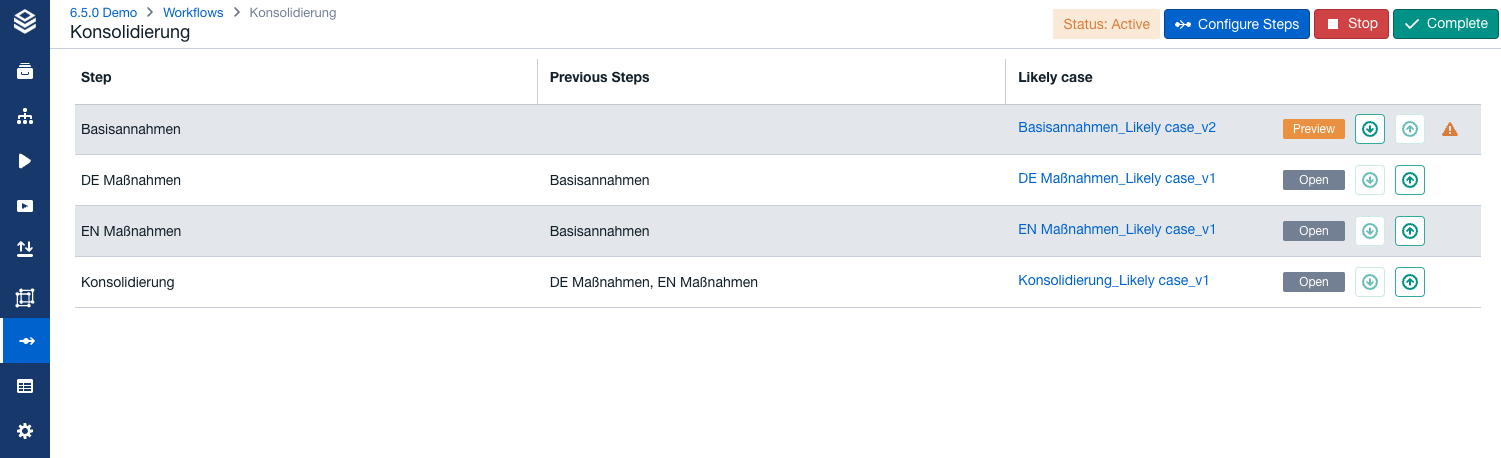Click the Open badge in EN Maßnahmen row
The height and width of the screenshot is (458, 1501).
coord(1313,231)
